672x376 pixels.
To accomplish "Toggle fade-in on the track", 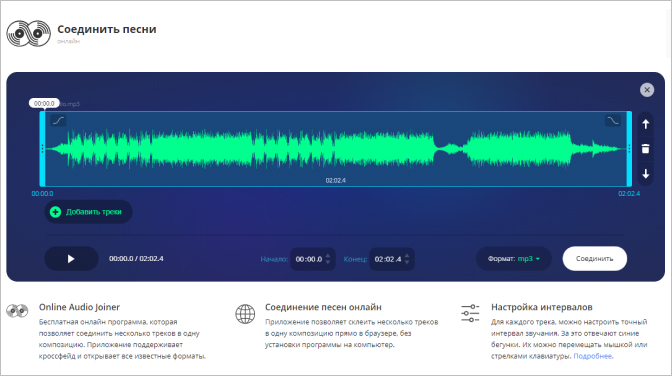I will pyautogui.click(x=58, y=120).
